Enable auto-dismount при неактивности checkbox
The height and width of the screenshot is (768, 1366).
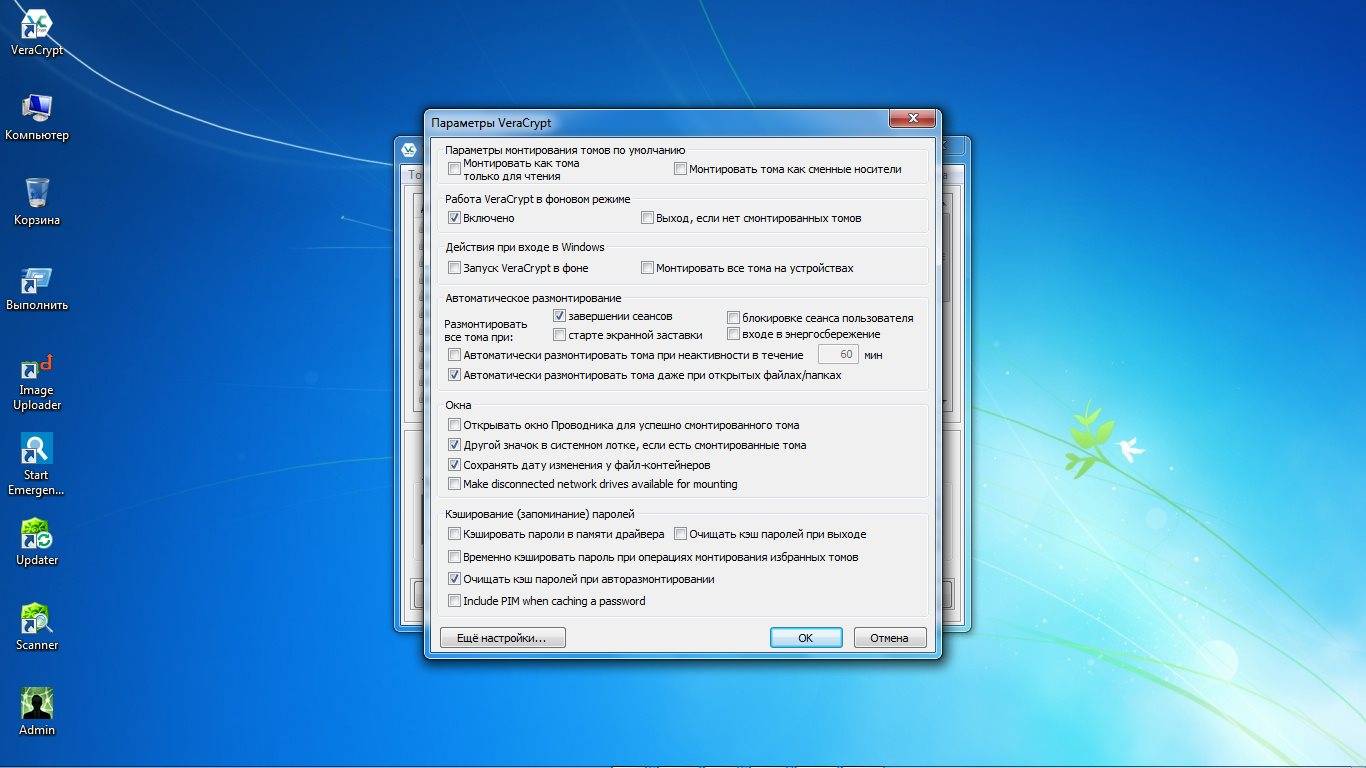click(455, 355)
